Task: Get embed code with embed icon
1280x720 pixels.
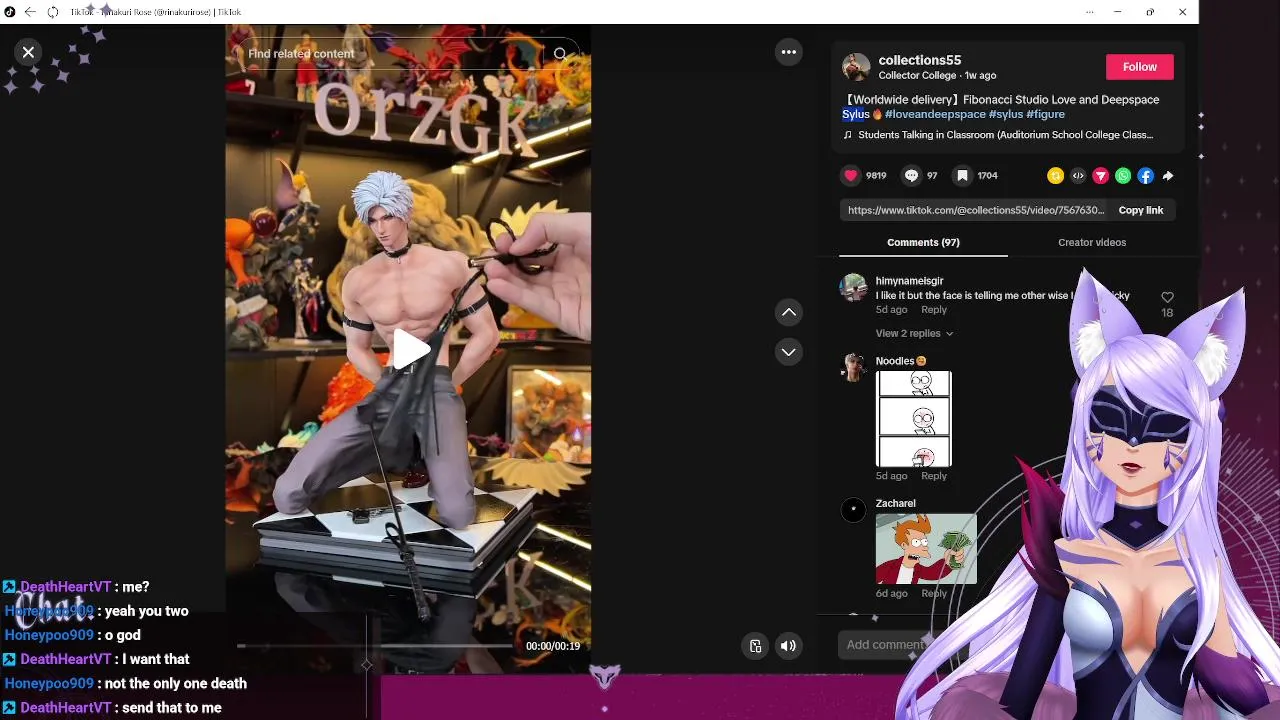Action: [1078, 176]
